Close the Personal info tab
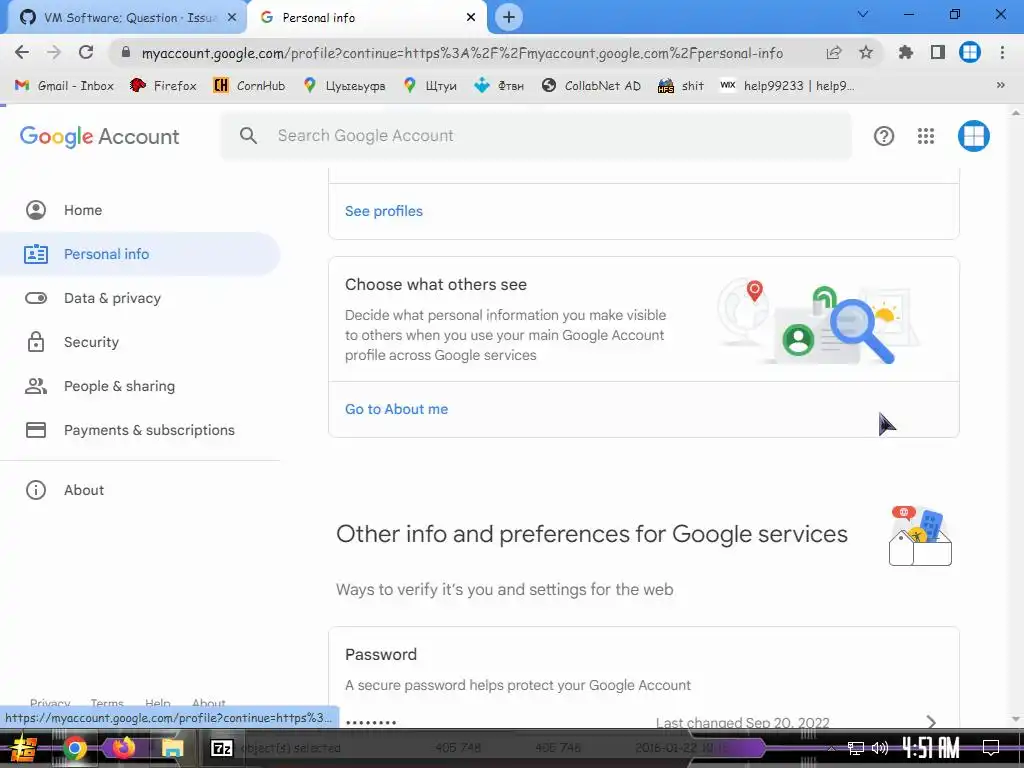Viewport: 1024px width, 768px height. pyautogui.click(x=471, y=18)
